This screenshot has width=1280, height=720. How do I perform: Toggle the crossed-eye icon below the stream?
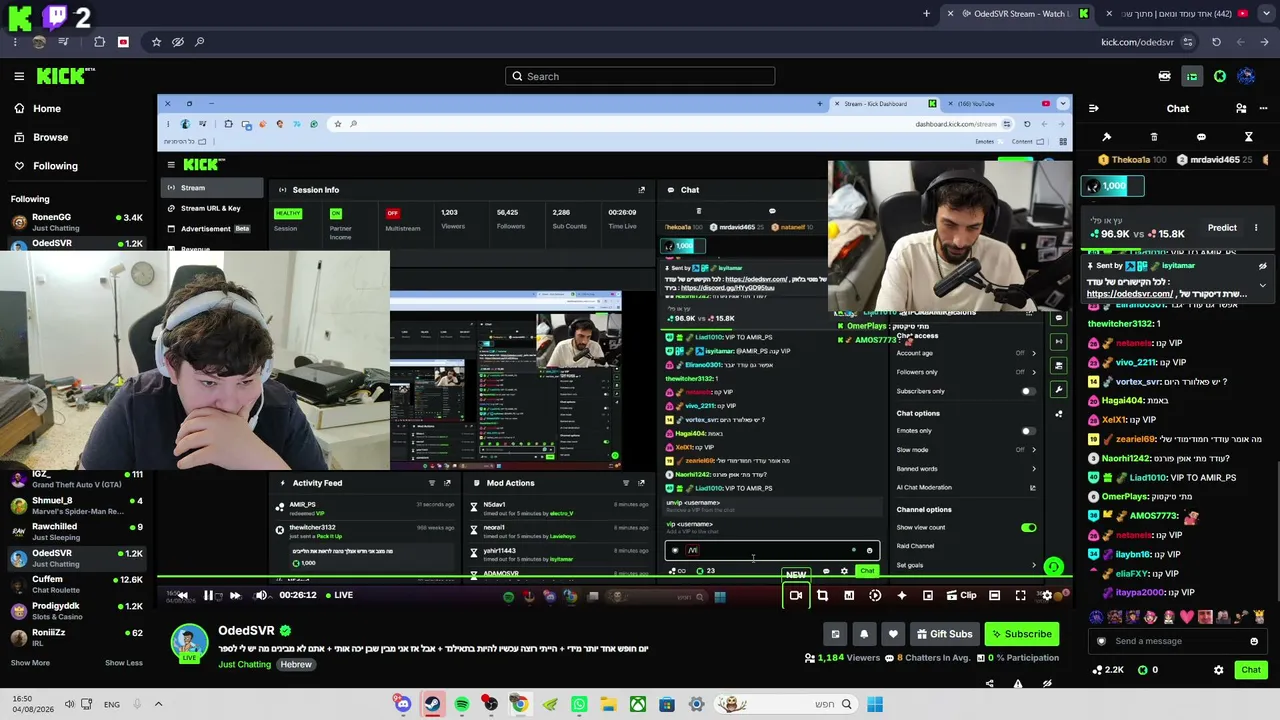[x=1047, y=684]
